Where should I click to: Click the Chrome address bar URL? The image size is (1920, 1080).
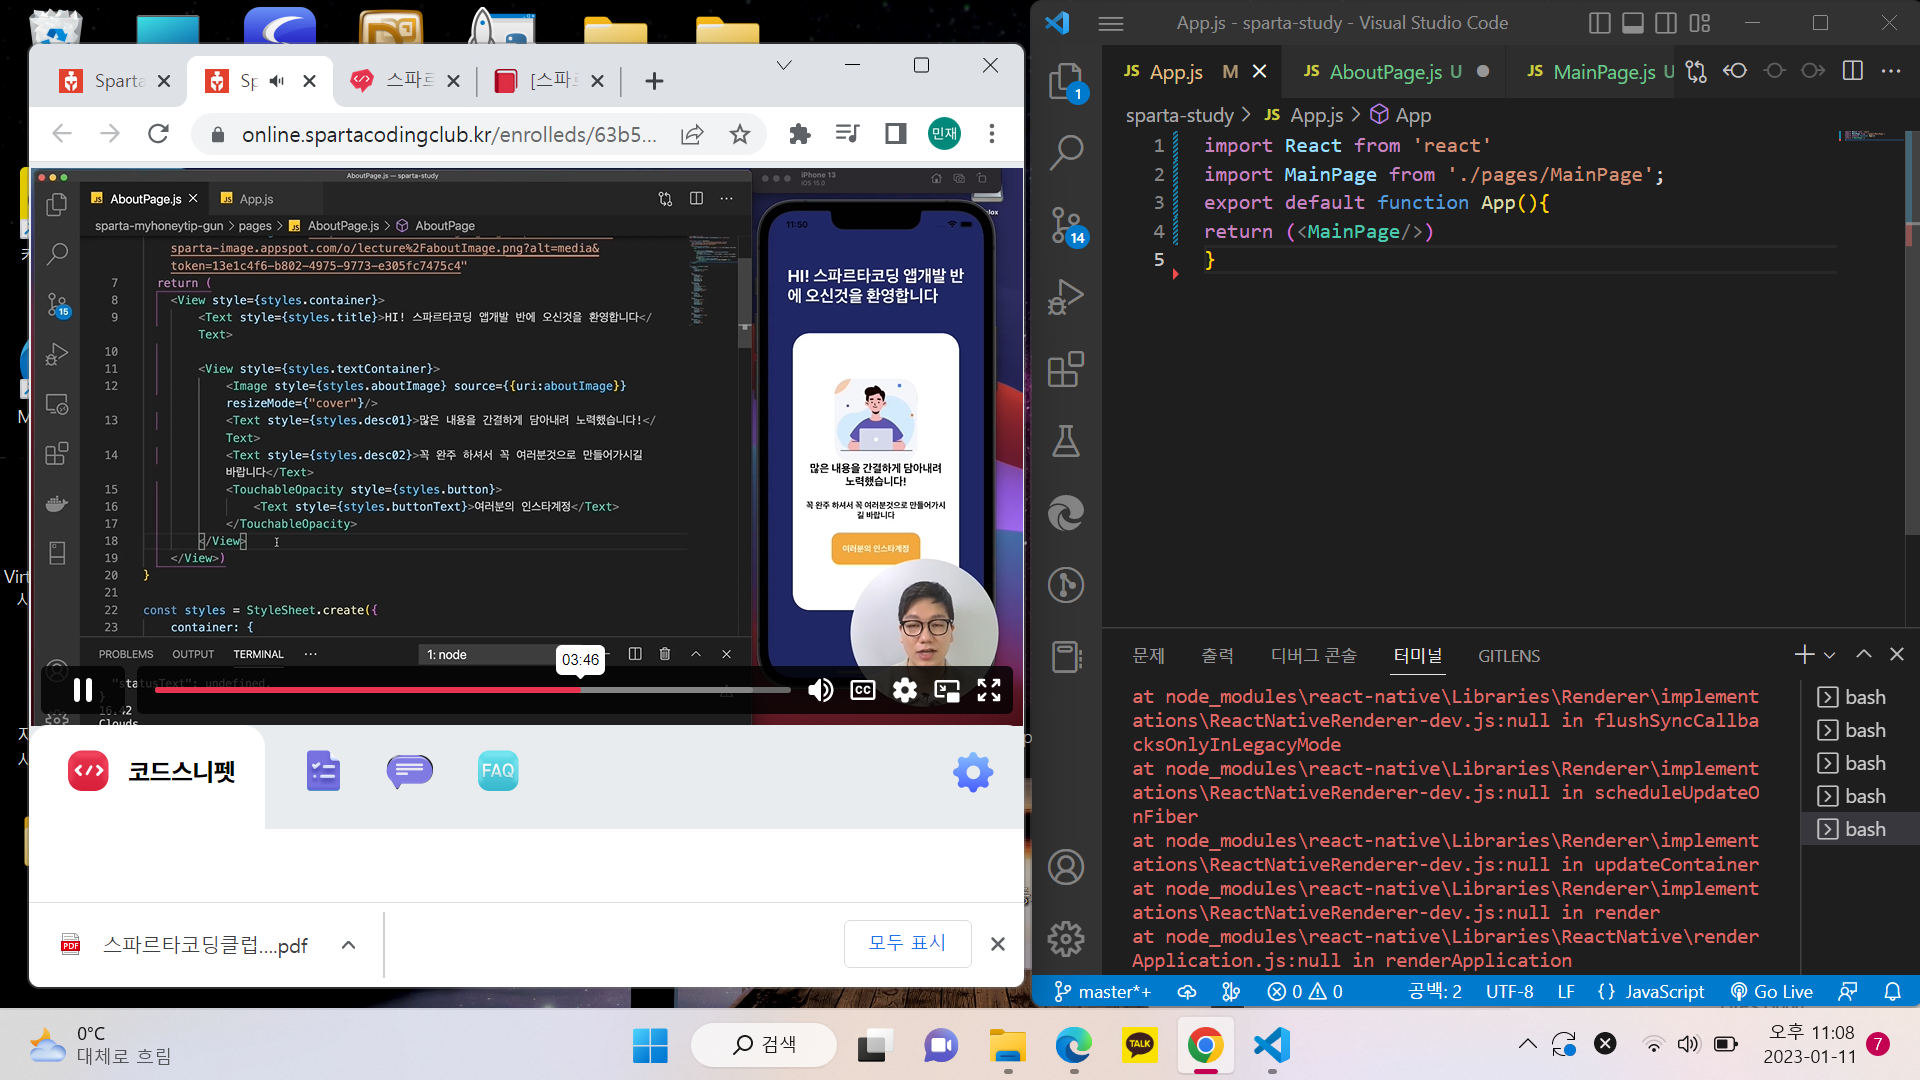coord(449,134)
